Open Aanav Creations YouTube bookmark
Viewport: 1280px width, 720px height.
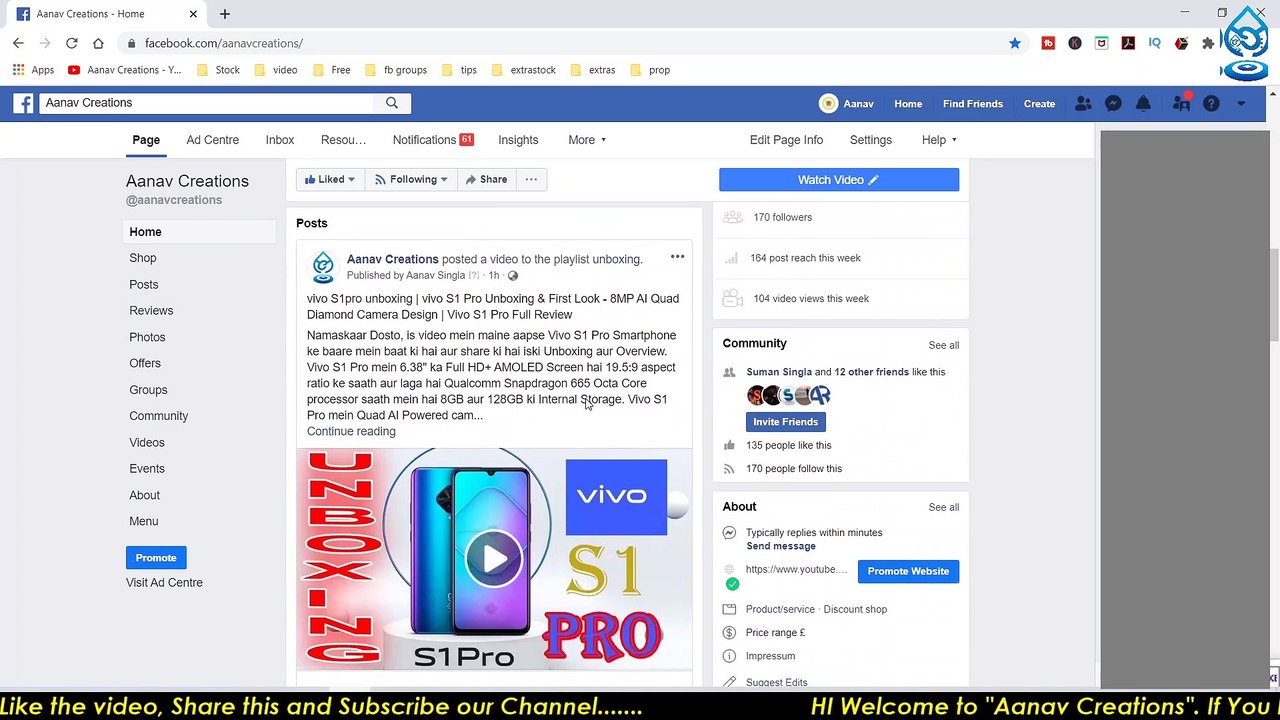point(124,70)
